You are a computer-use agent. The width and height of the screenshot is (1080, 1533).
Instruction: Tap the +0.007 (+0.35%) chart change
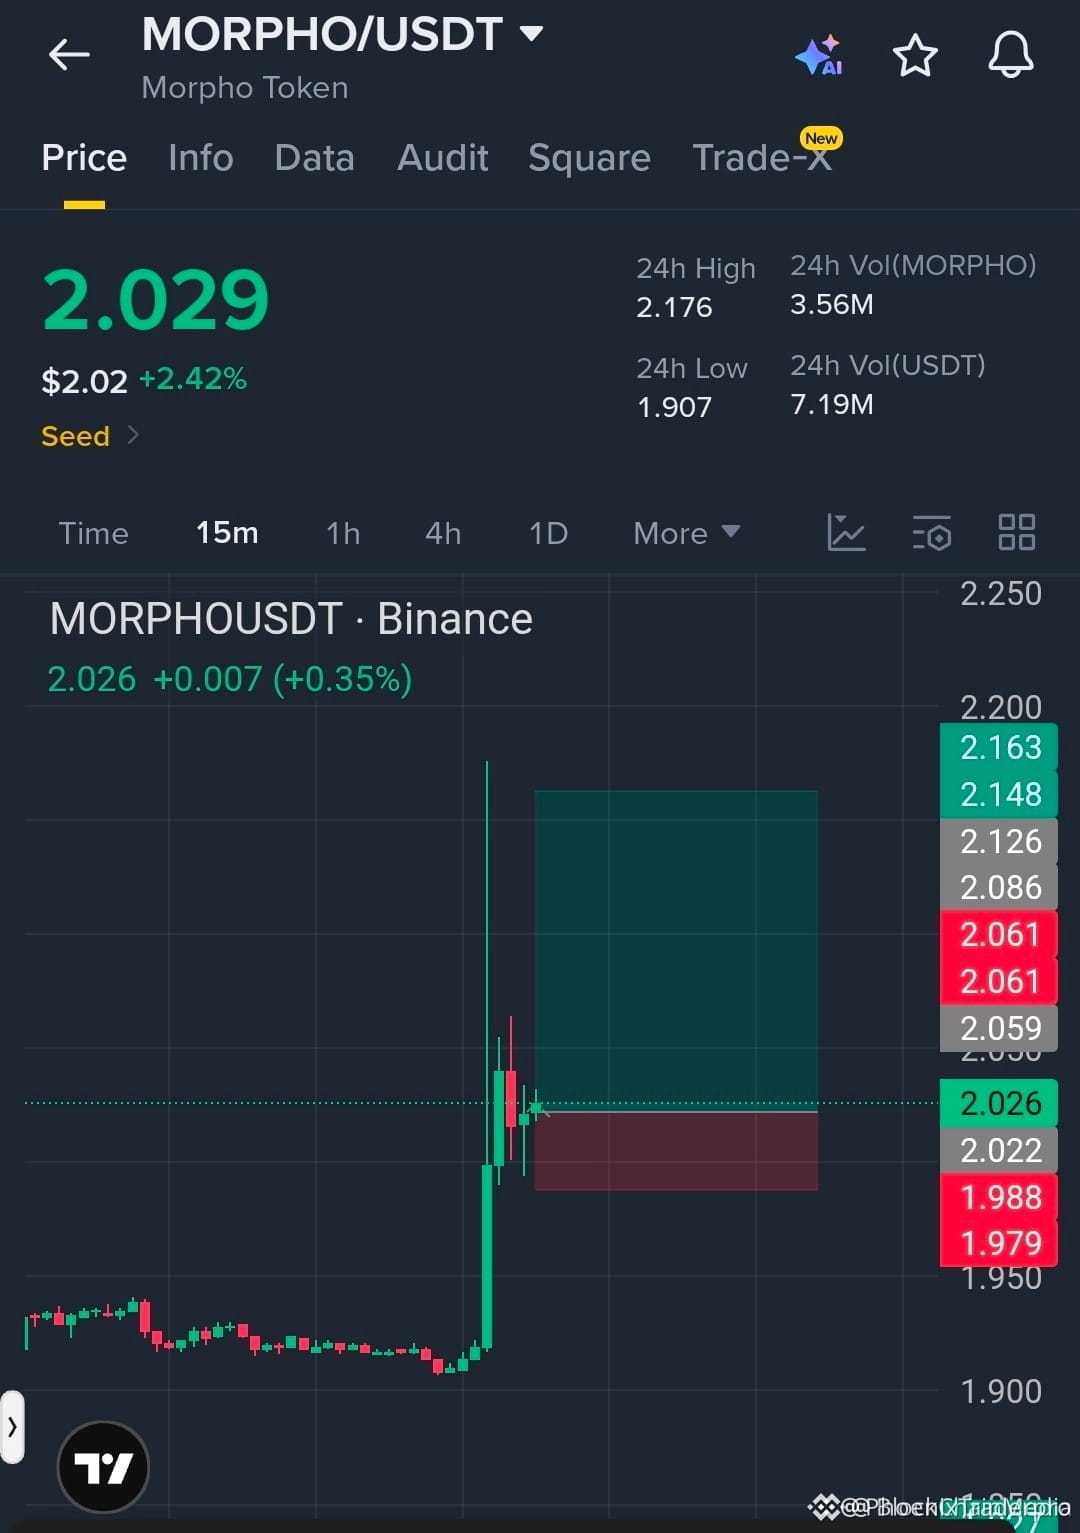[283, 679]
